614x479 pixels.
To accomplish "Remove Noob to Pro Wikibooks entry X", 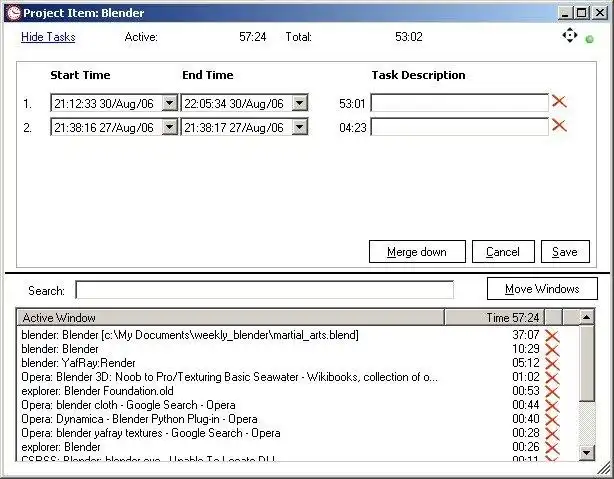I will (x=552, y=378).
